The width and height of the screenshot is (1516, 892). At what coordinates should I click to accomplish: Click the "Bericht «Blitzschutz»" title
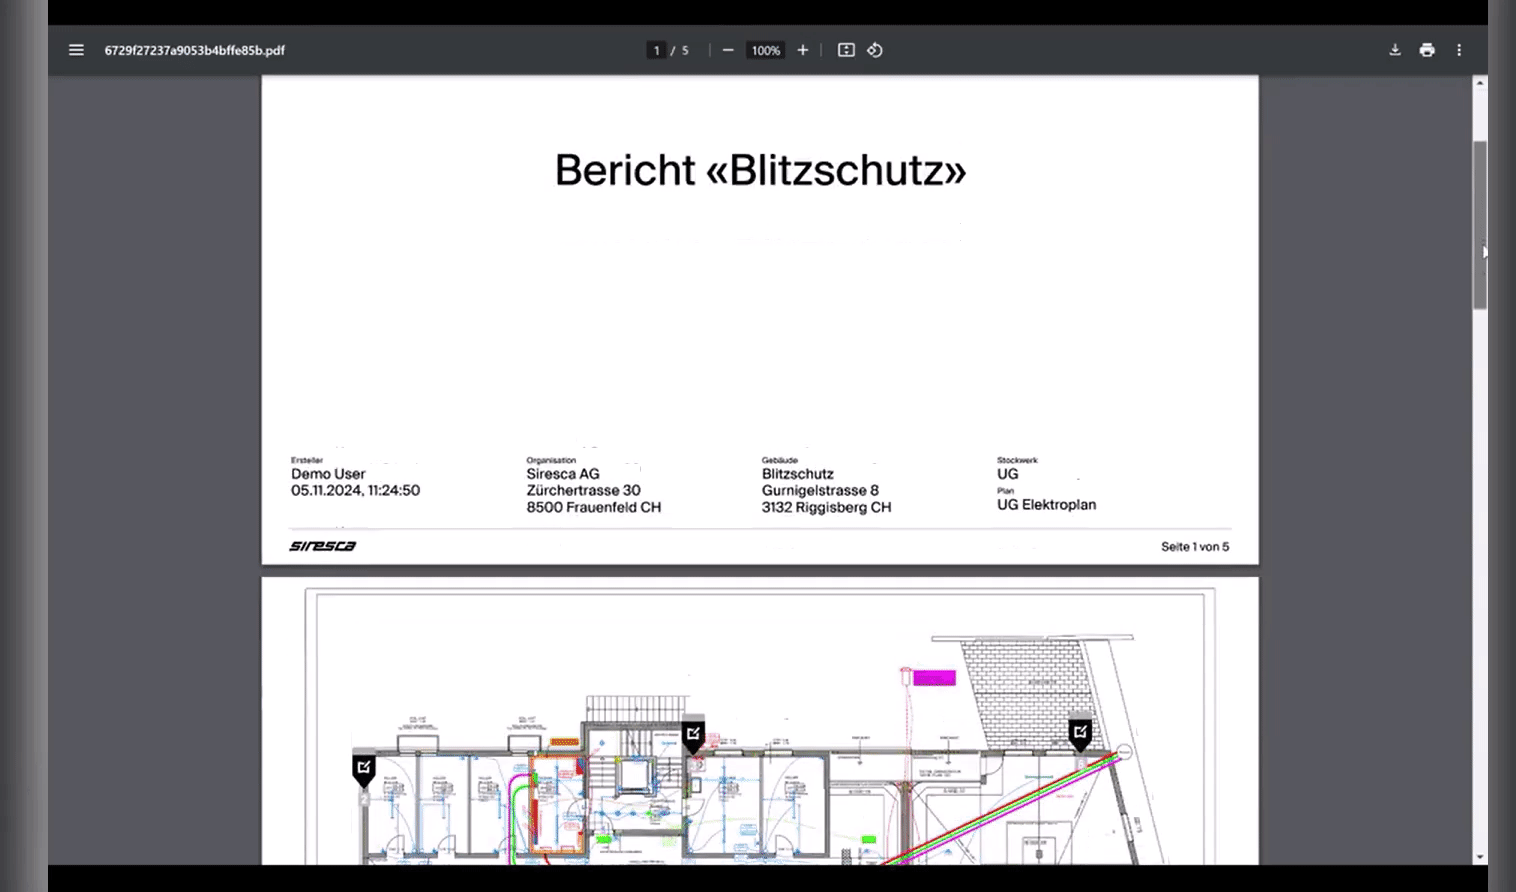[760, 170]
